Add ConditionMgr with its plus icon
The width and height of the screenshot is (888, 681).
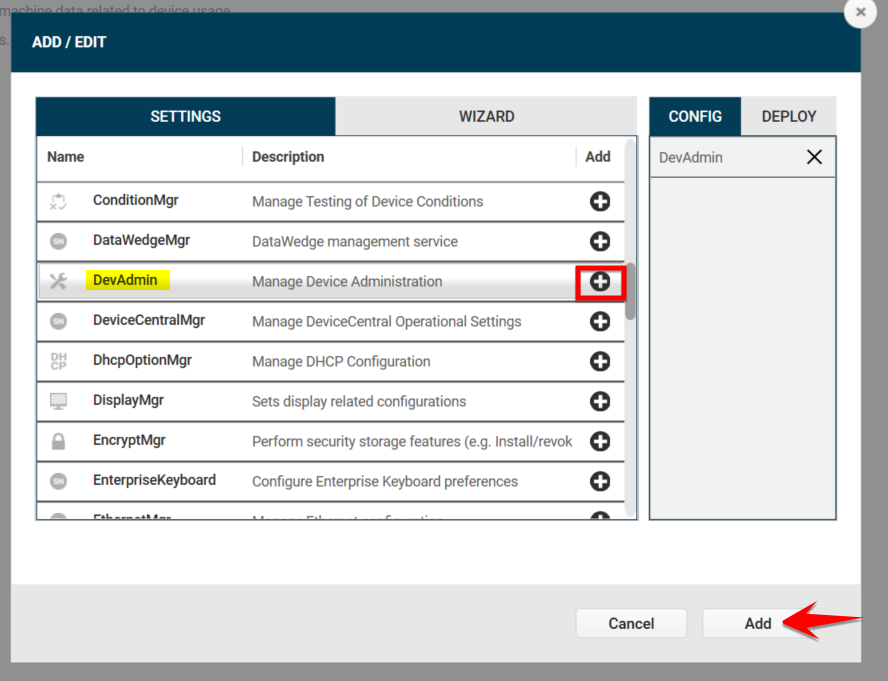(x=600, y=201)
